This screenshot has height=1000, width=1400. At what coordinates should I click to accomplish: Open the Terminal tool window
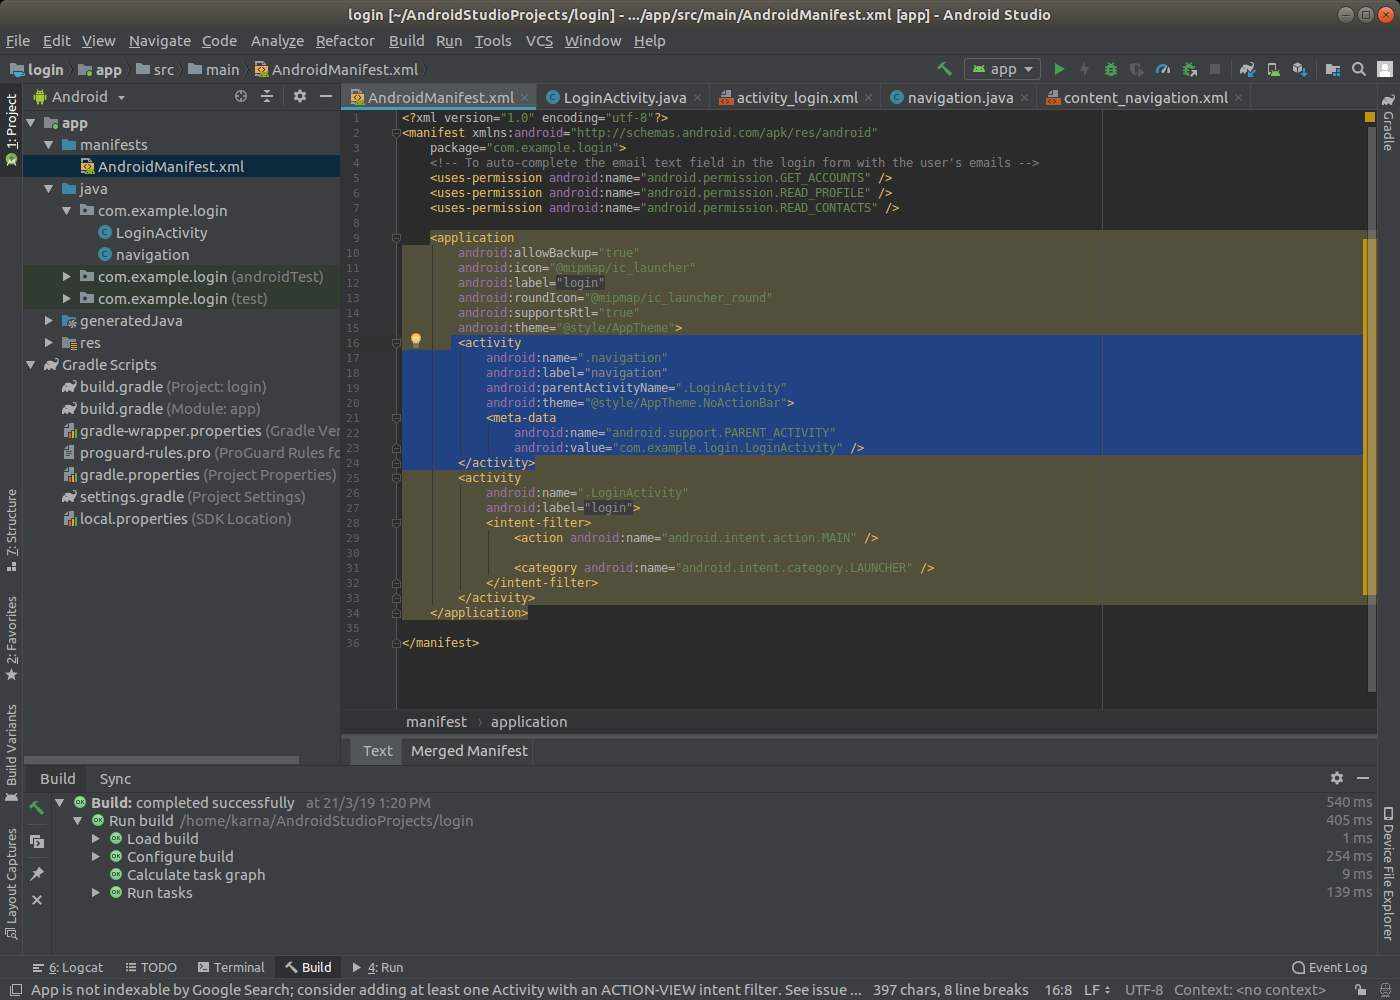231,967
